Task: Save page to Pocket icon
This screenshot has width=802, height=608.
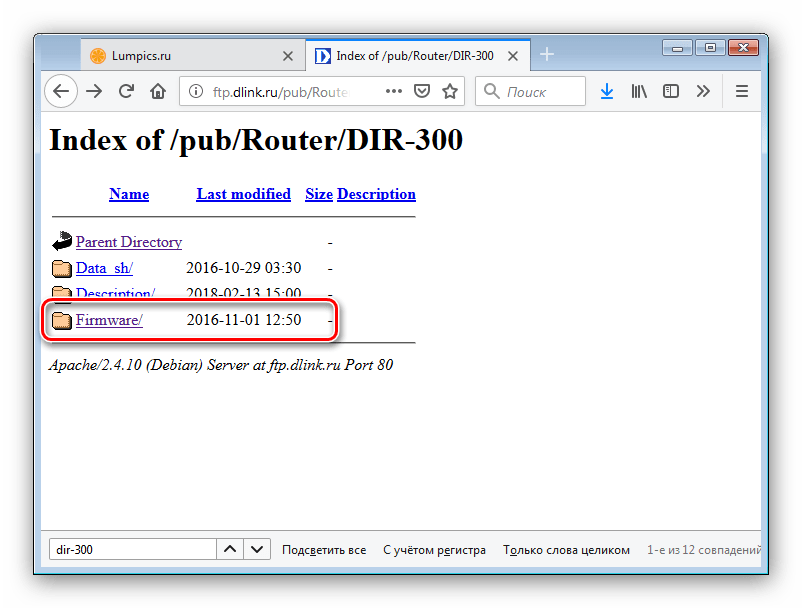Action: pyautogui.click(x=422, y=92)
